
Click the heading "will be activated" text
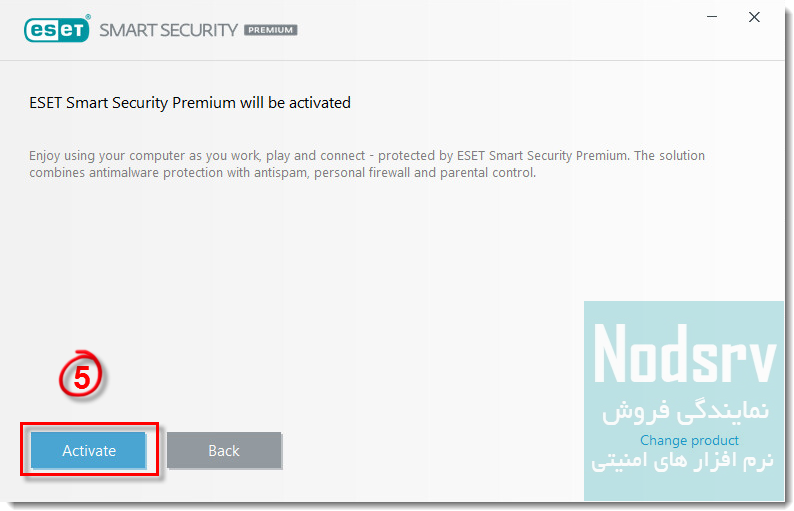click(295, 103)
